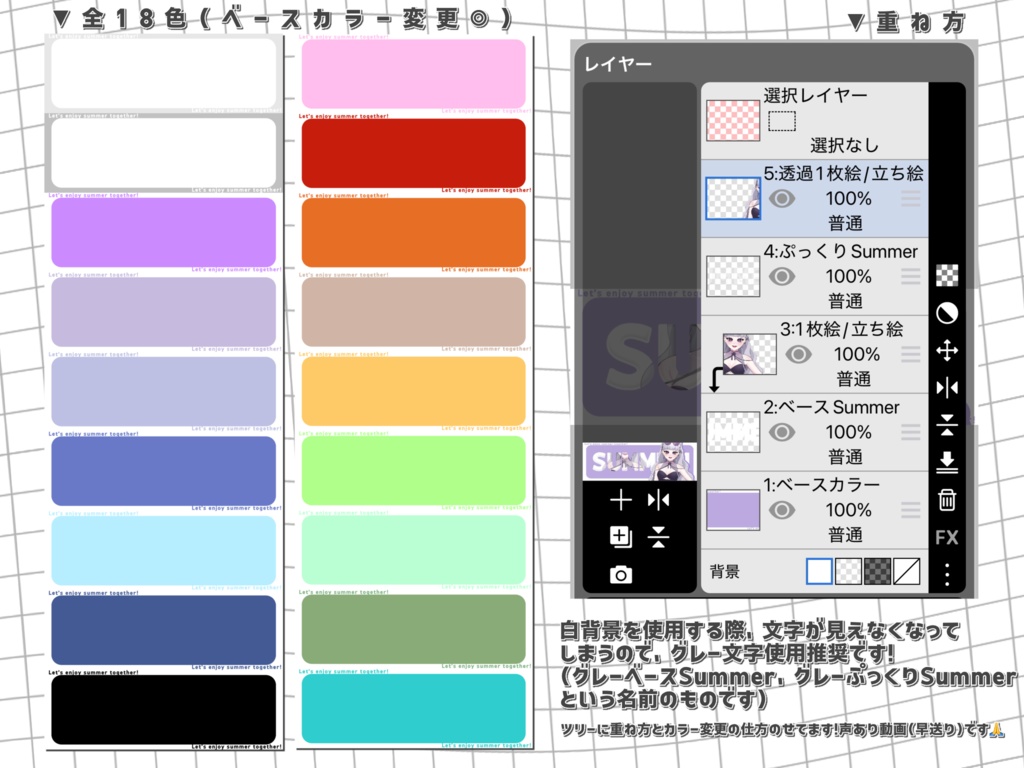
Task: Tap layer 3 character illustration thumbnail
Action: tap(749, 354)
